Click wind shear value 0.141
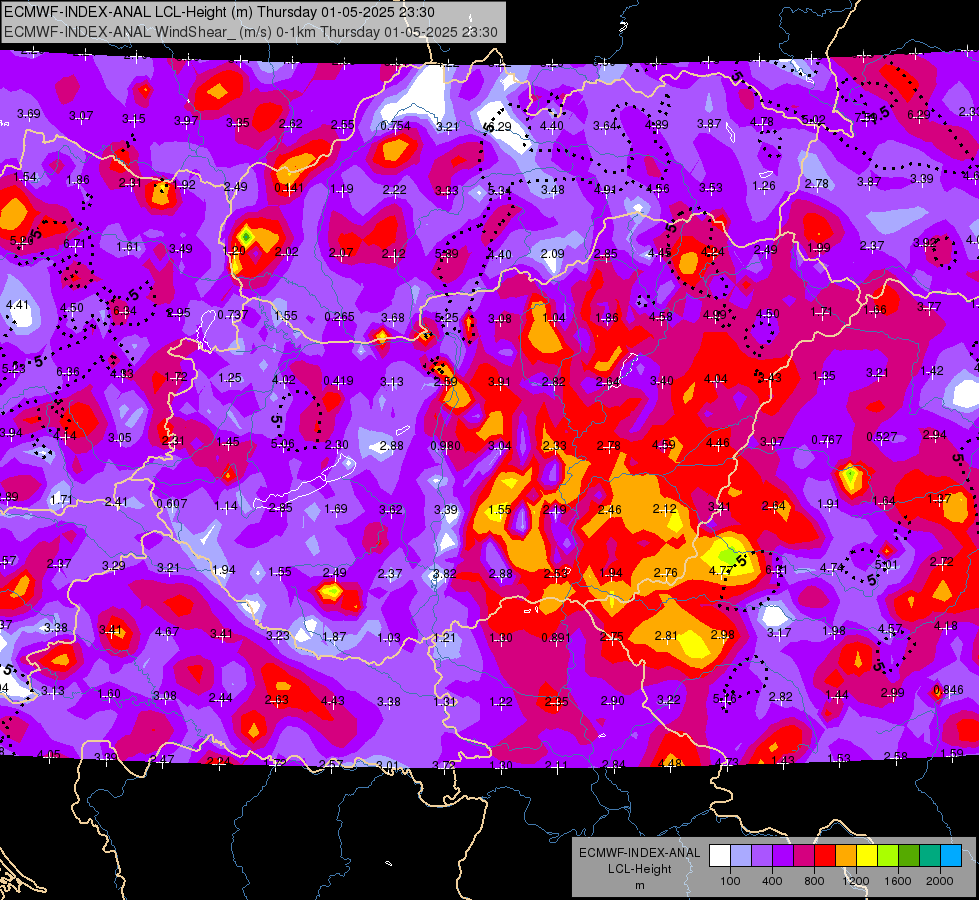The image size is (979, 900). (289, 187)
